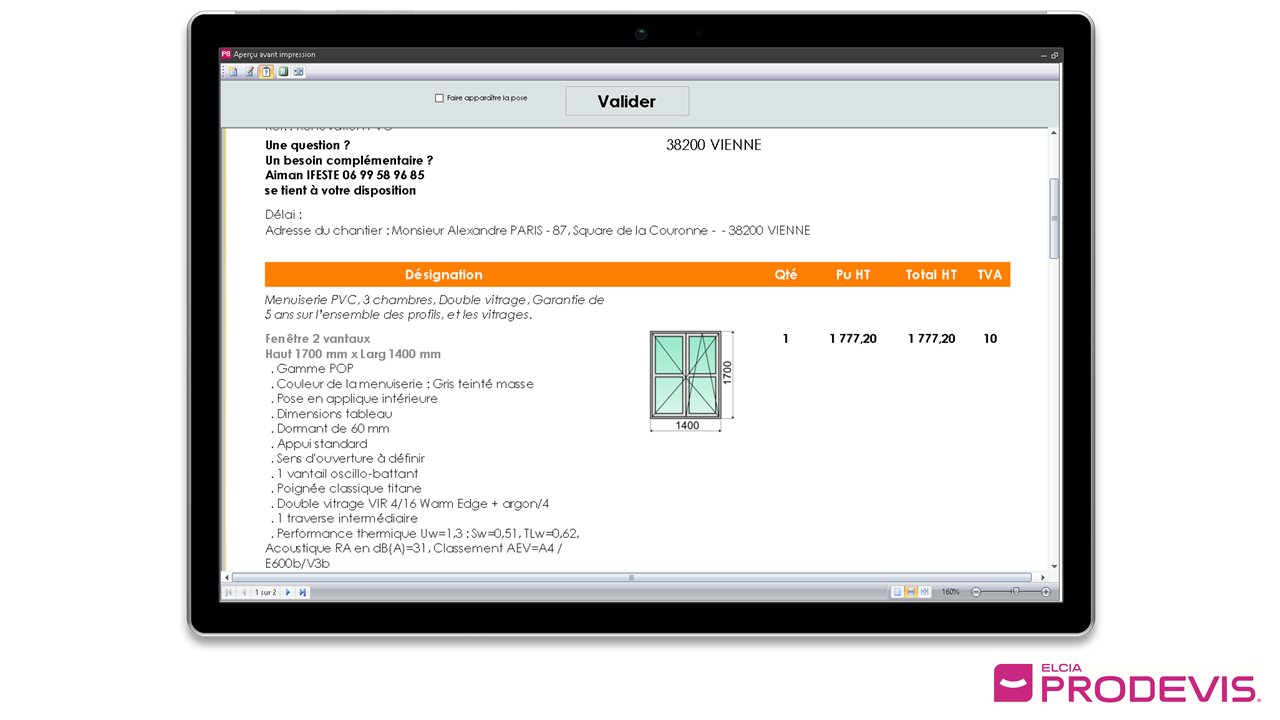Click 'Sens d'ouverture à définir' line
Viewport: 1280px width, 720px height.
click(x=348, y=459)
